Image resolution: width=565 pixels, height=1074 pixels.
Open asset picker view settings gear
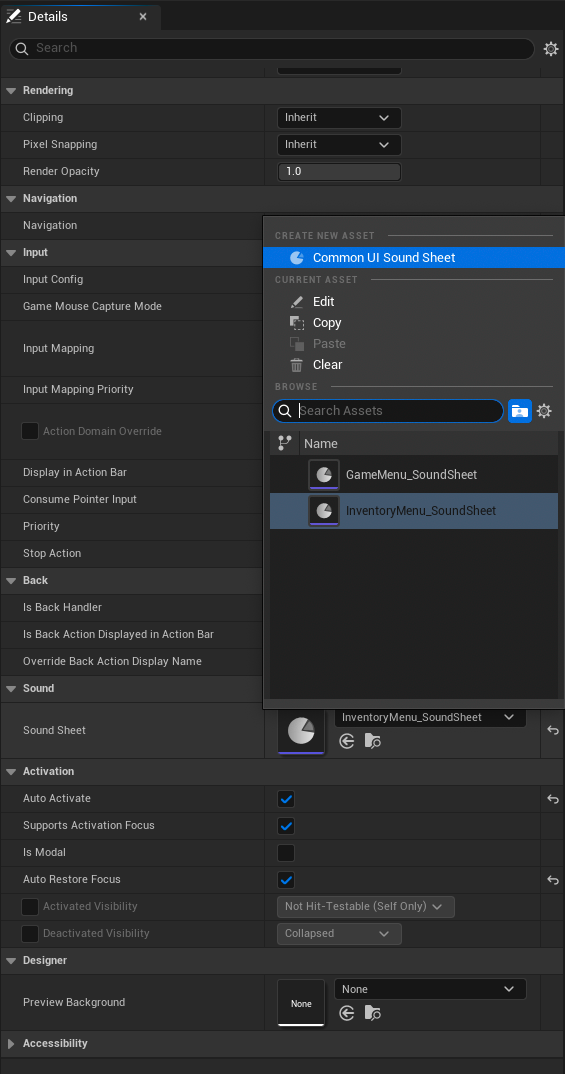[x=544, y=411]
